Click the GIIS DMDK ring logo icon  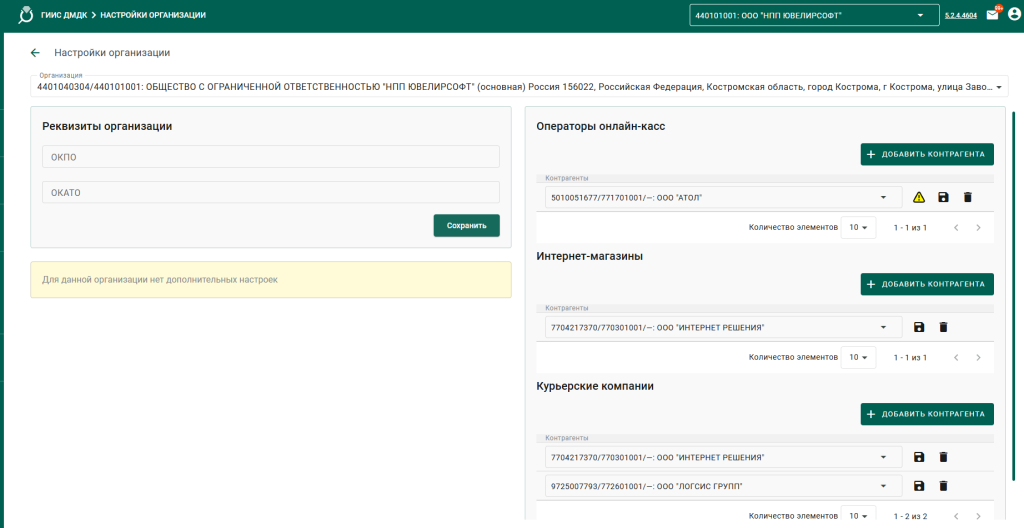coord(25,14)
